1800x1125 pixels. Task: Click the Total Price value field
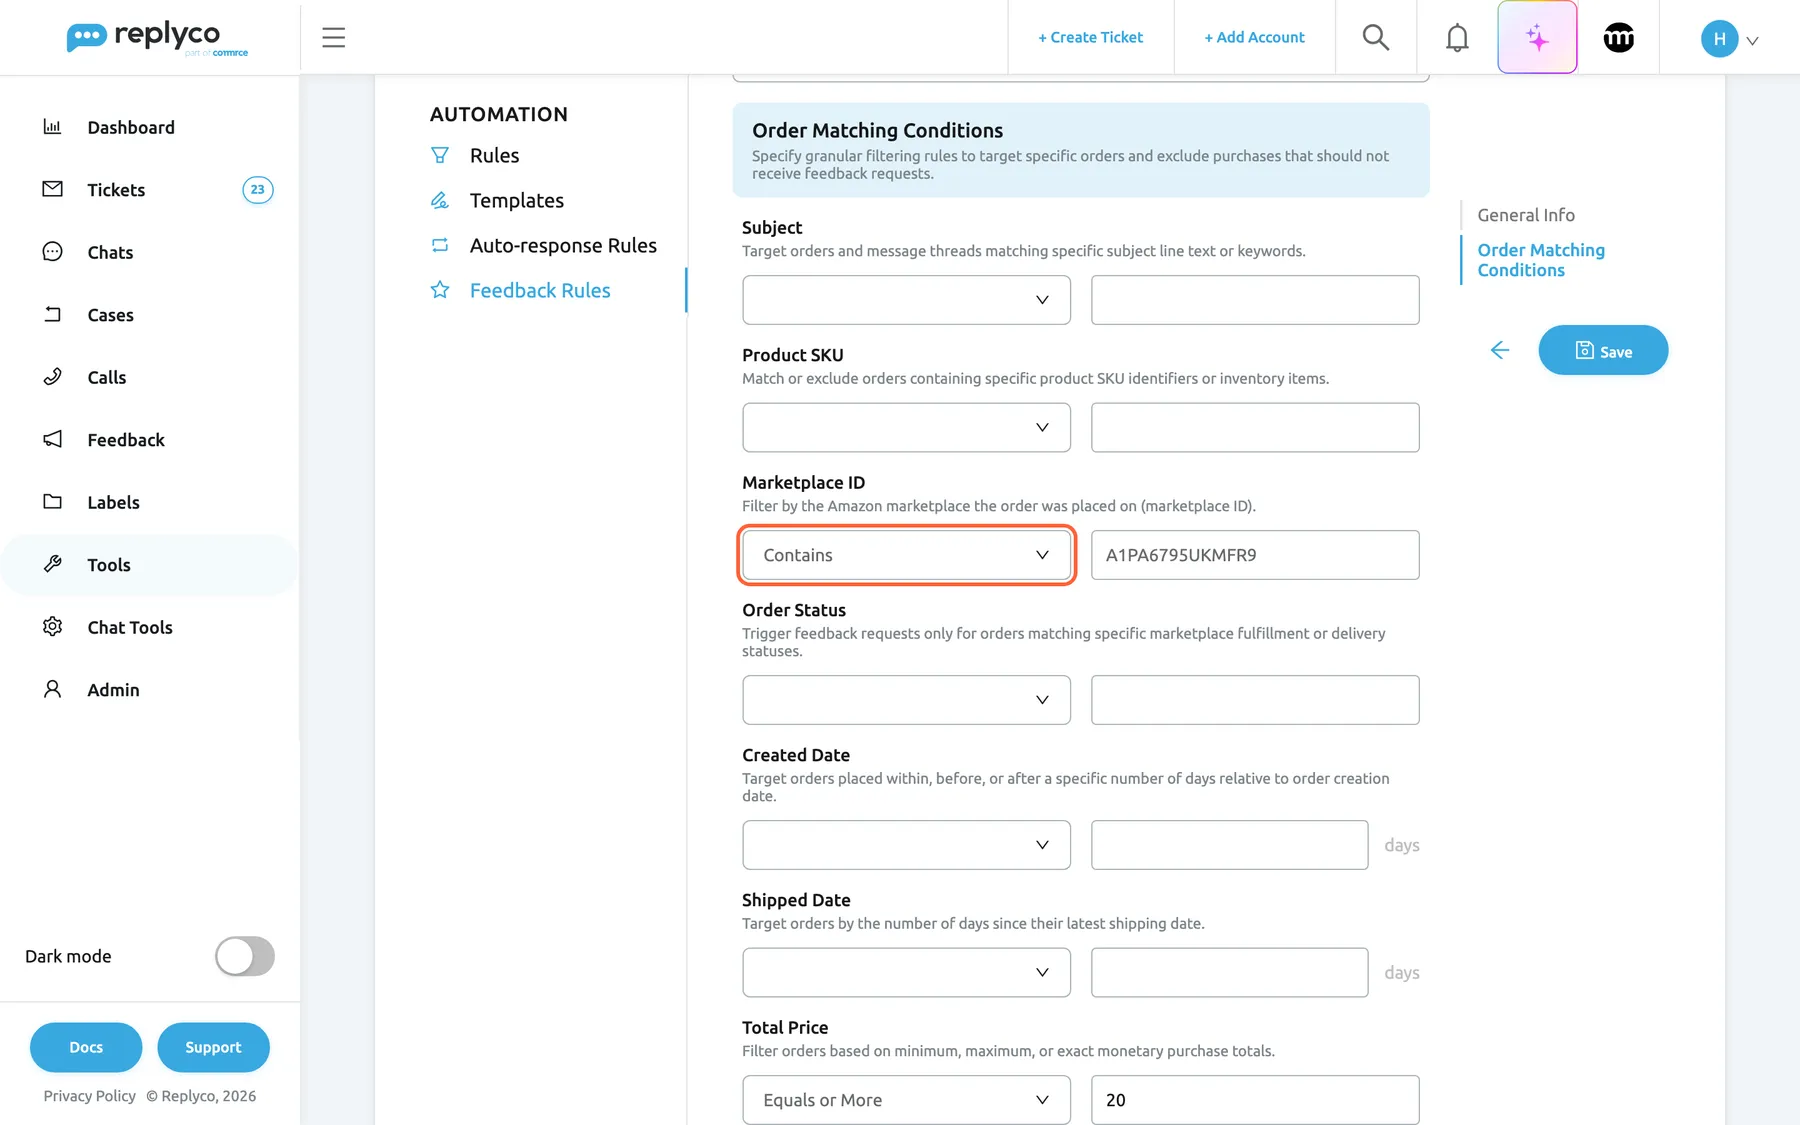(1255, 1100)
